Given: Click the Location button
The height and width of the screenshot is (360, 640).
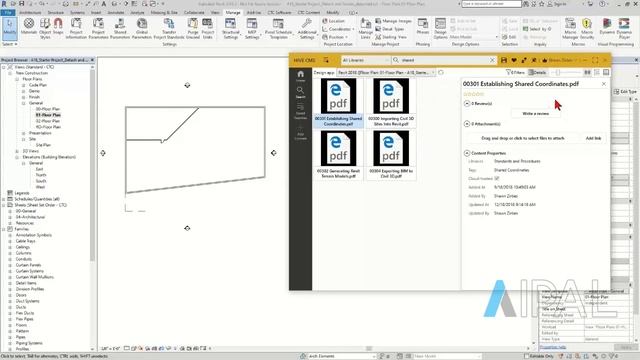Looking at the screenshot, I should [333, 21].
